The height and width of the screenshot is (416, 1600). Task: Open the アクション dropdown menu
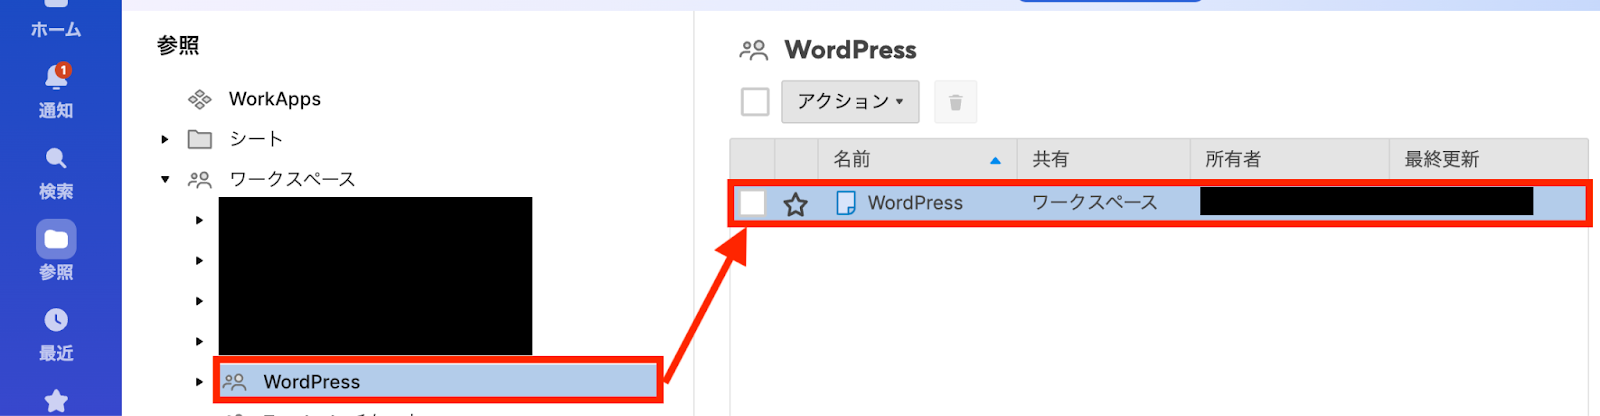[x=850, y=102]
